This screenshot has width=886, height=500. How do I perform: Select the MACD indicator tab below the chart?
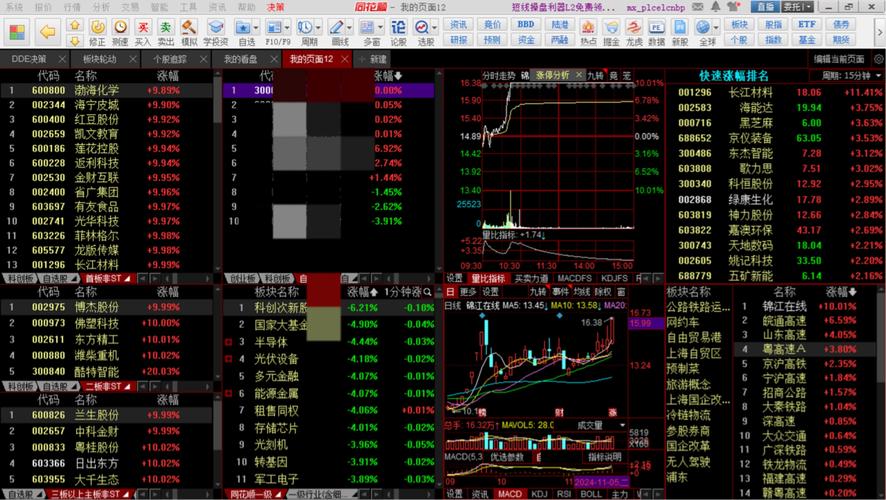[x=510, y=494]
